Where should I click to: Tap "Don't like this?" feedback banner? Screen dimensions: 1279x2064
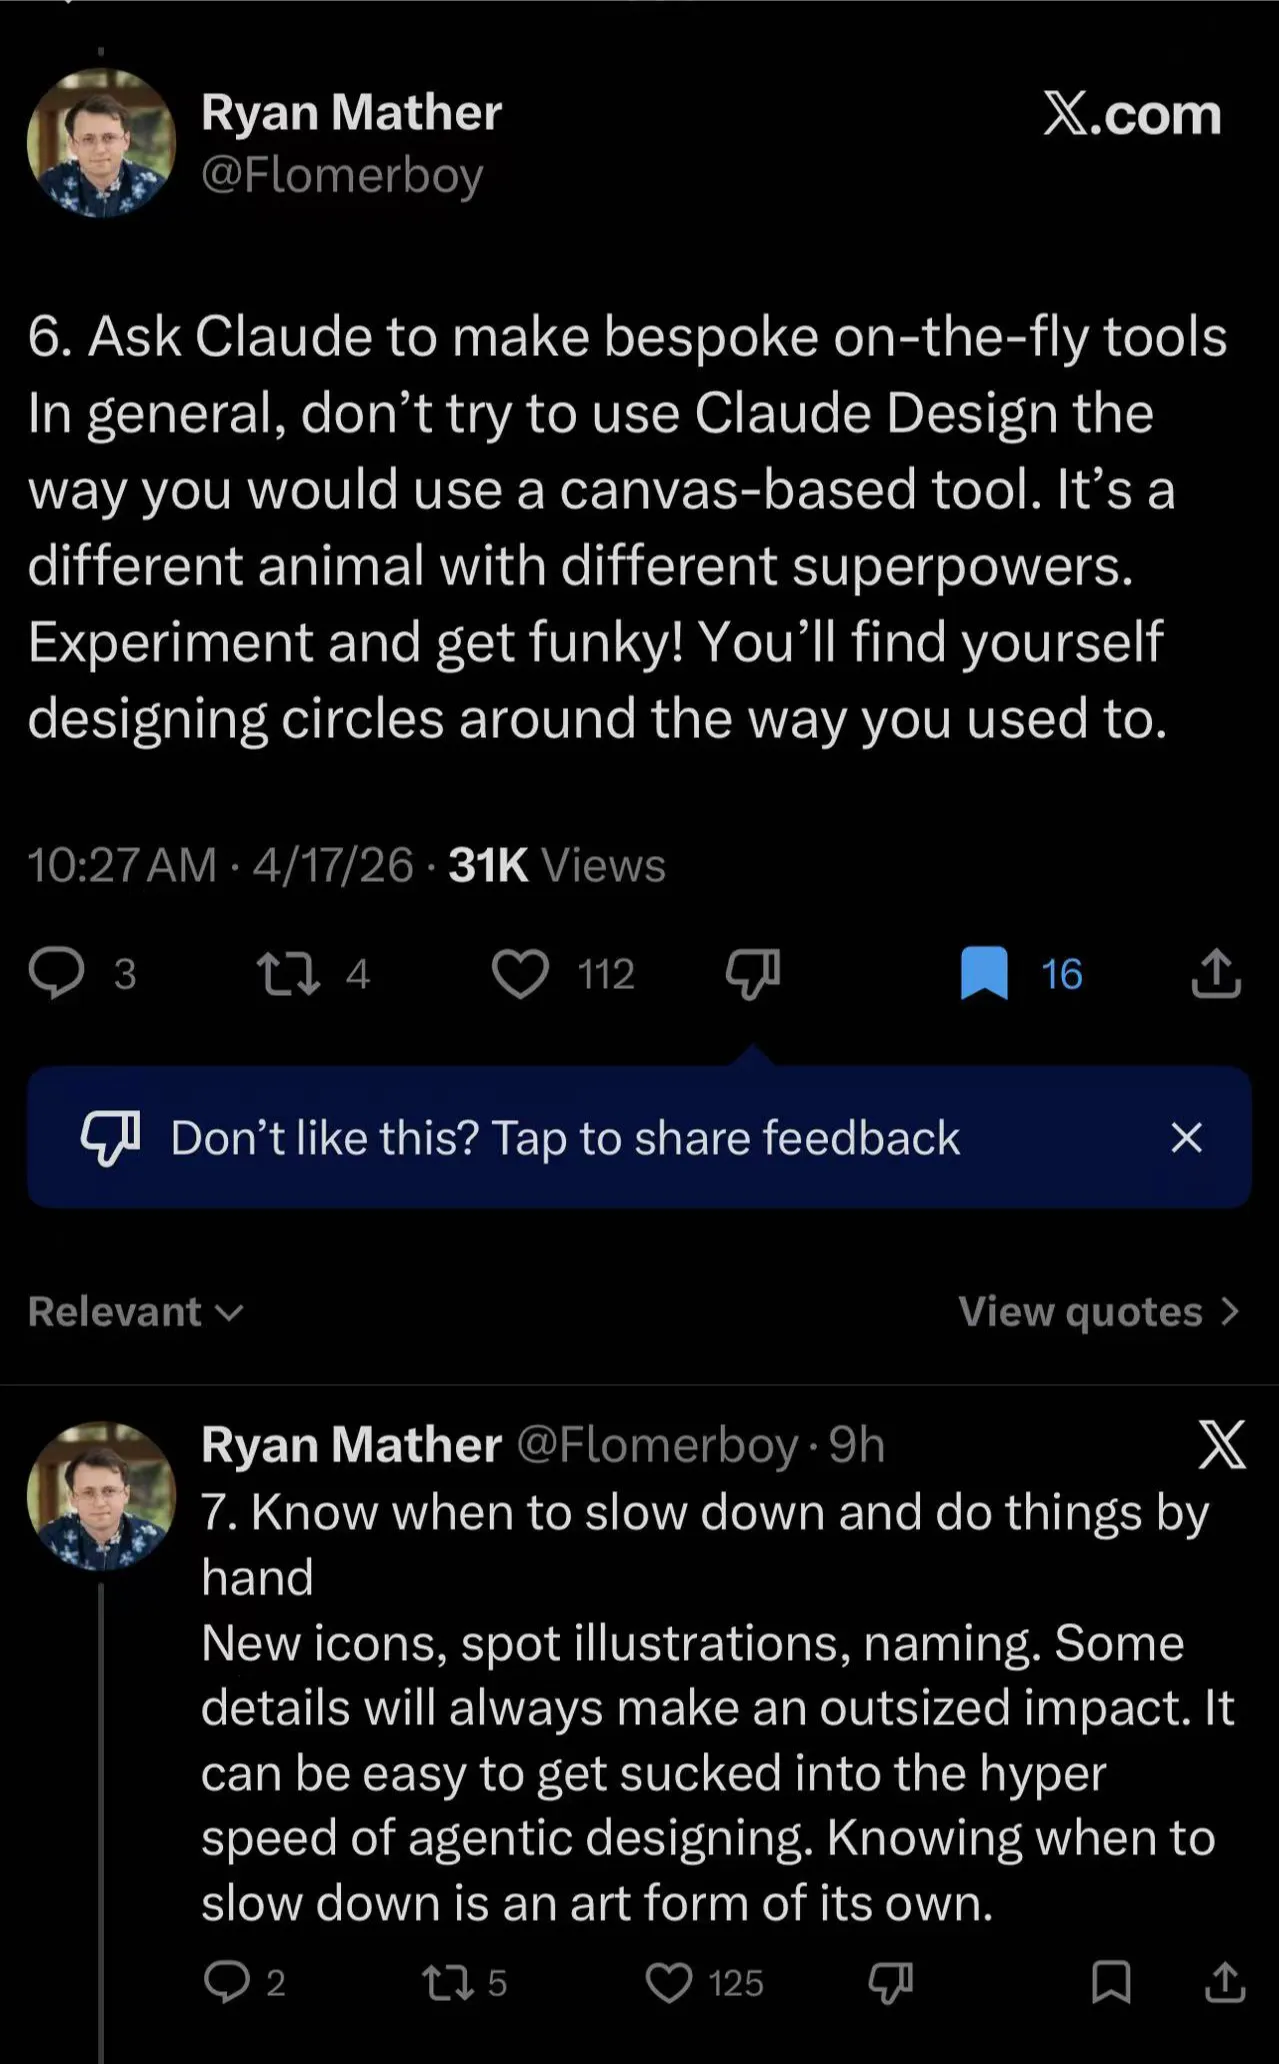click(x=564, y=1138)
